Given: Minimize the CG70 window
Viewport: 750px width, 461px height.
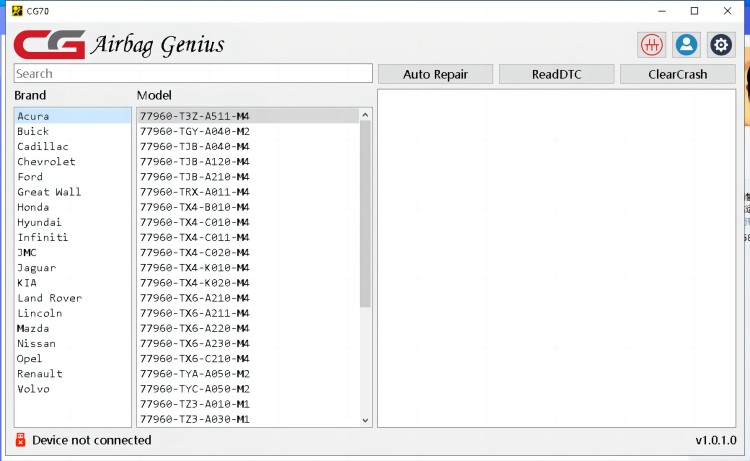Looking at the screenshot, I should pyautogui.click(x=662, y=11).
